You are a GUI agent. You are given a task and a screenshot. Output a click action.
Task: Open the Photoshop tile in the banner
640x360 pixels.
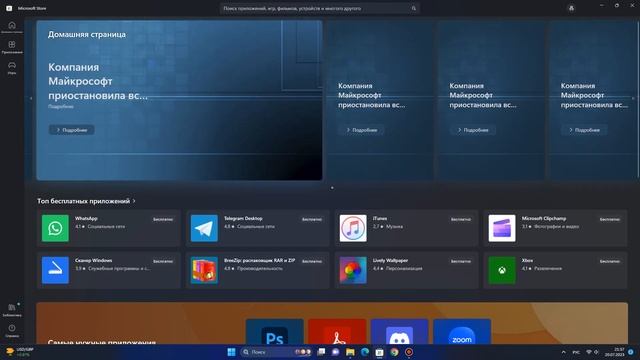[275, 331]
